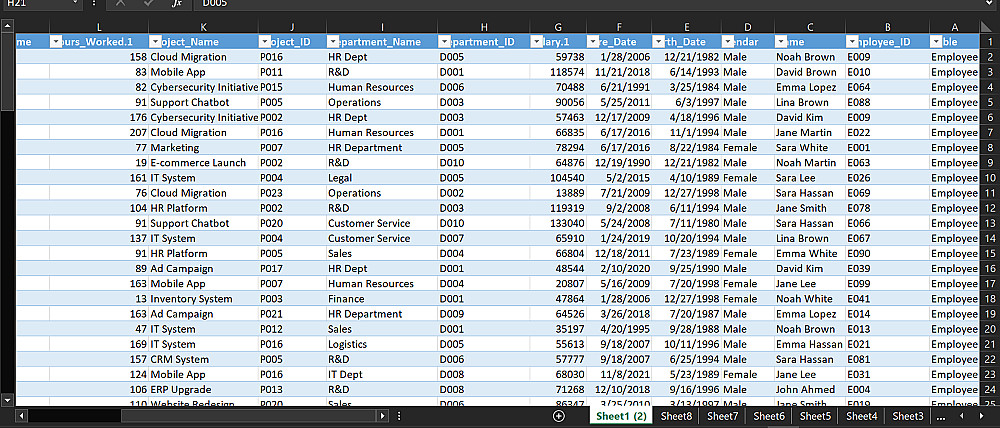
Task: Cancel the formula bar entry with the X
Action: click(x=121, y=3)
